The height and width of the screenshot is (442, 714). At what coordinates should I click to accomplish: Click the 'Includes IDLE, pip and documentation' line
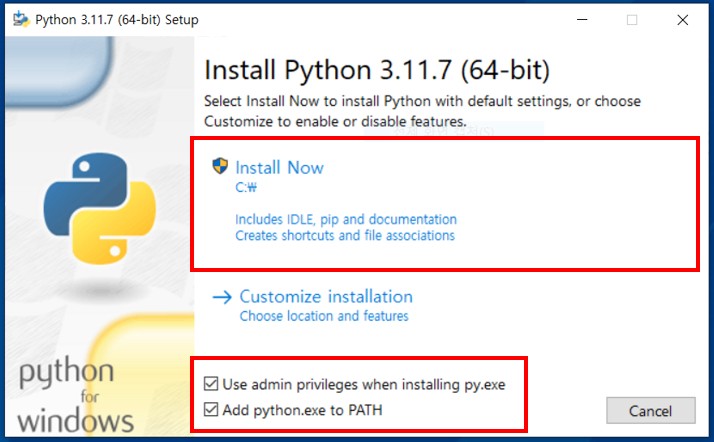346,219
